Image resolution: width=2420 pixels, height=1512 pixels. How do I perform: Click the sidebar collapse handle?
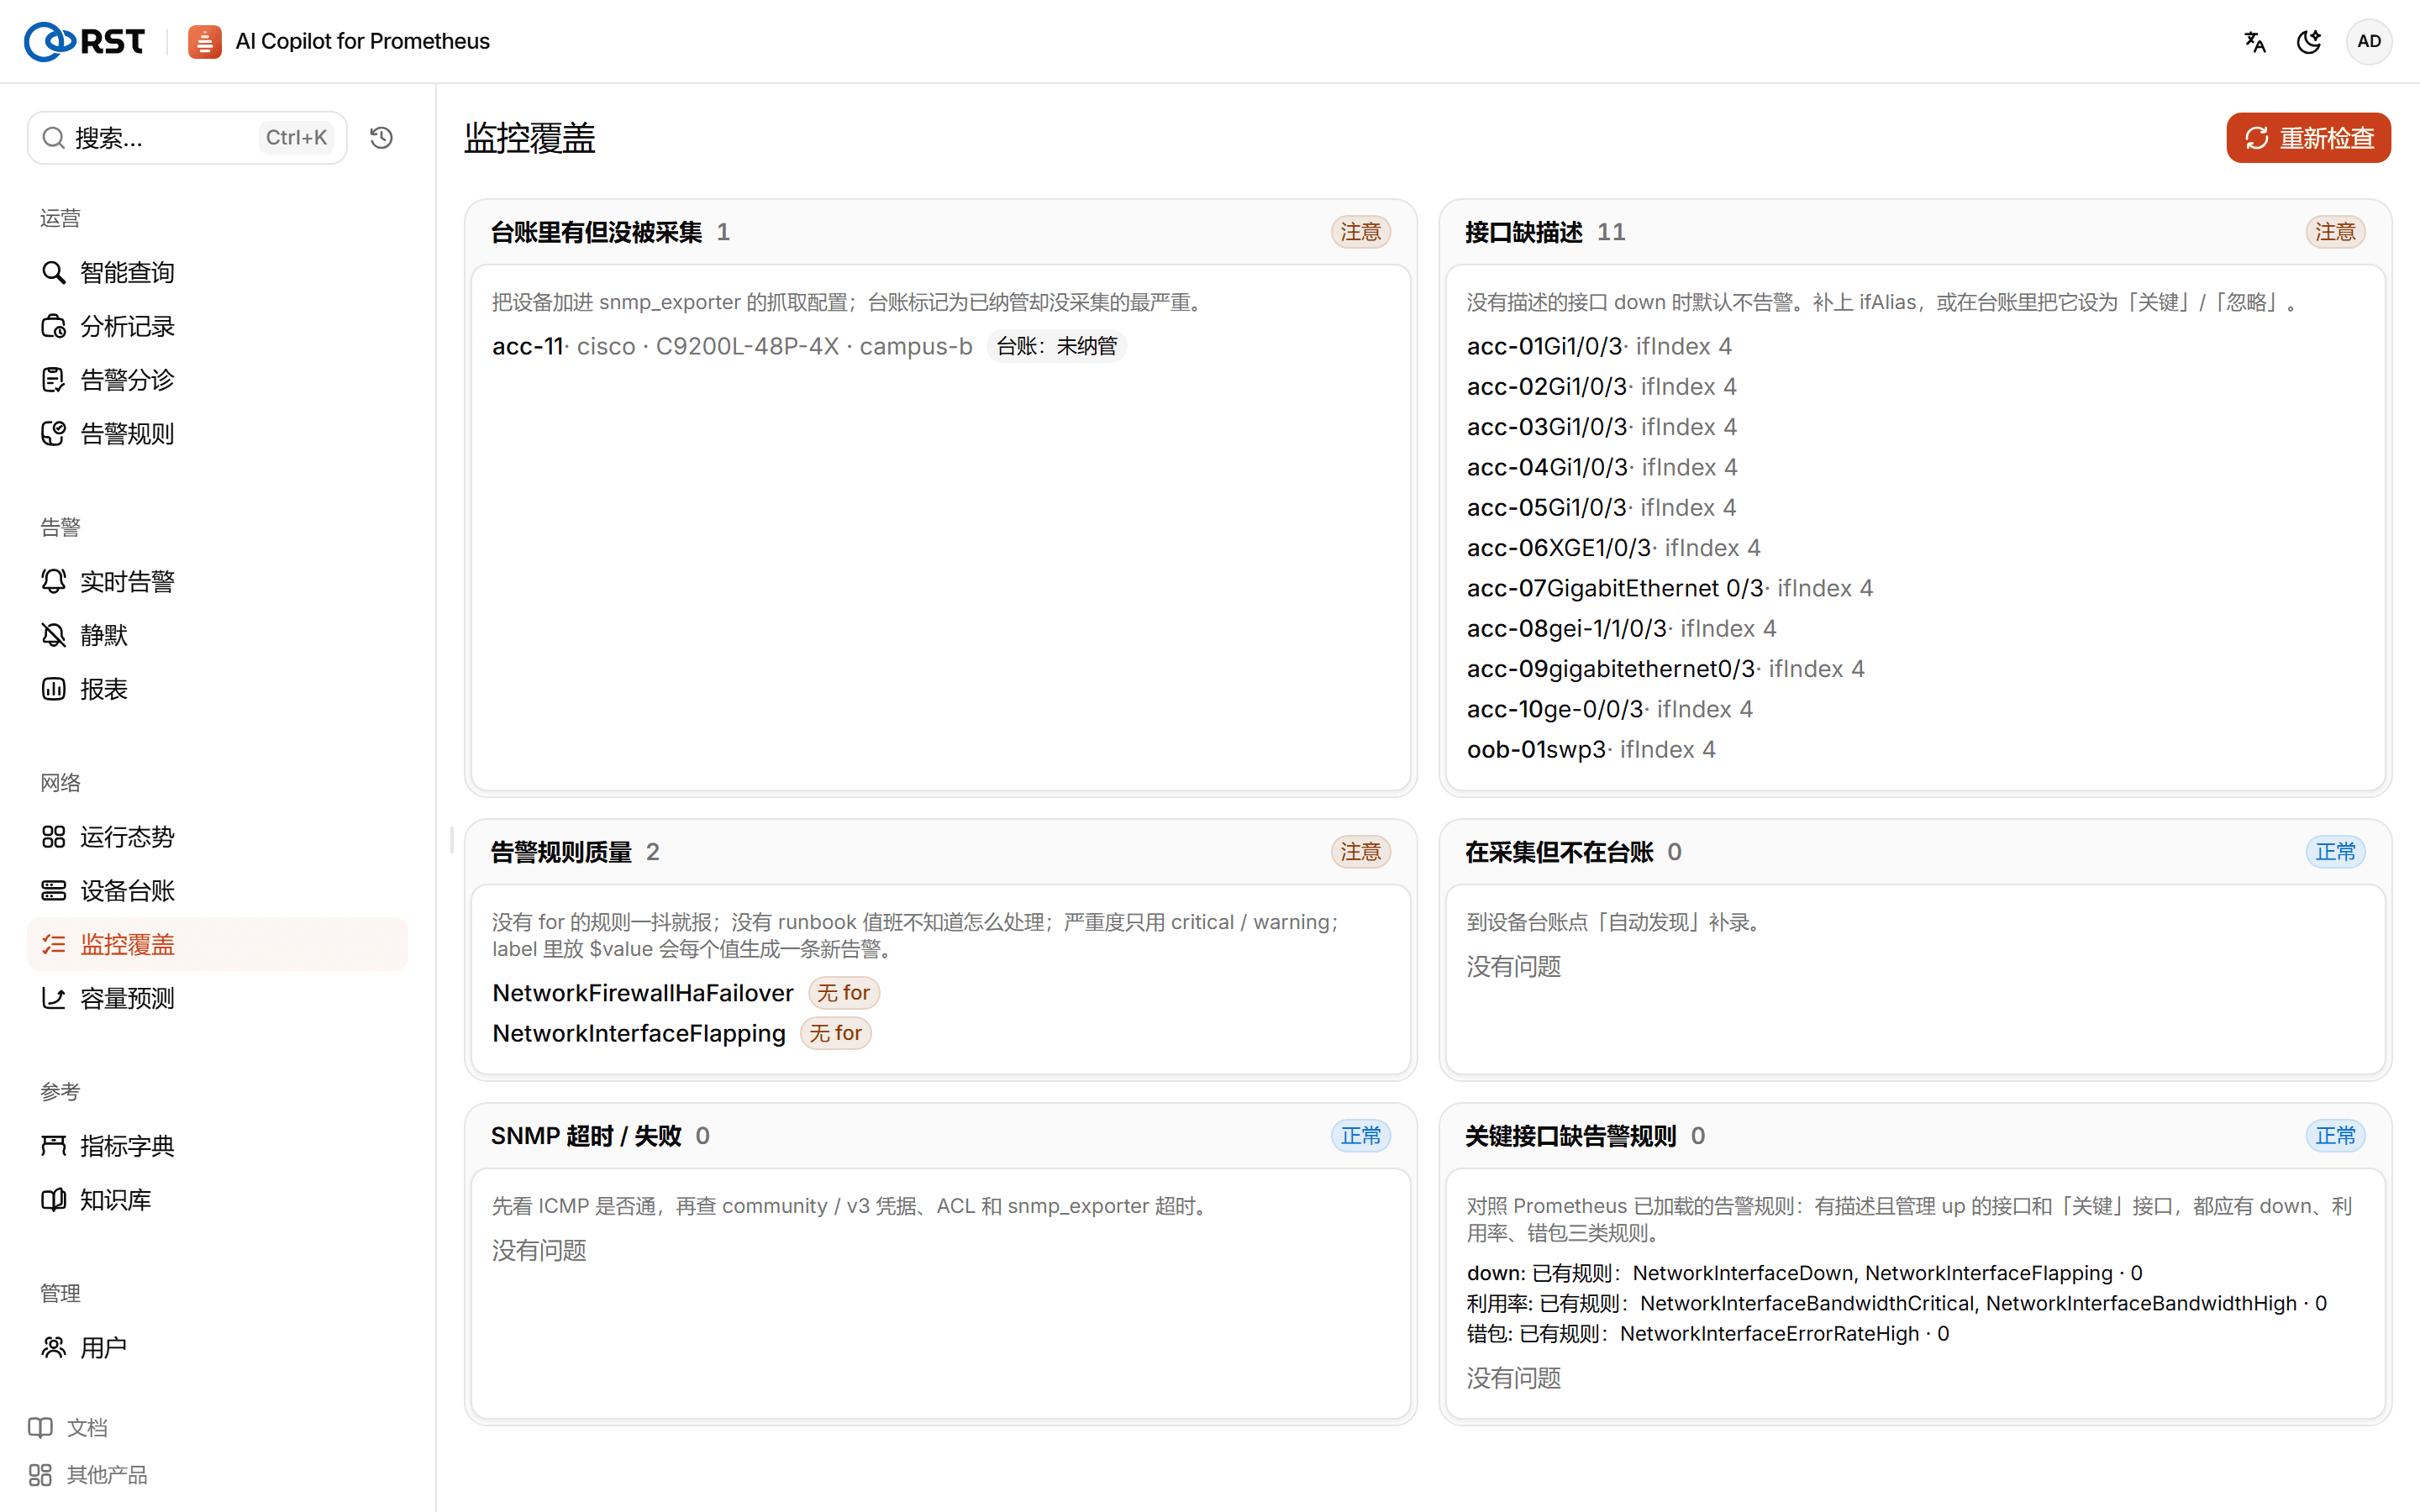(452, 840)
